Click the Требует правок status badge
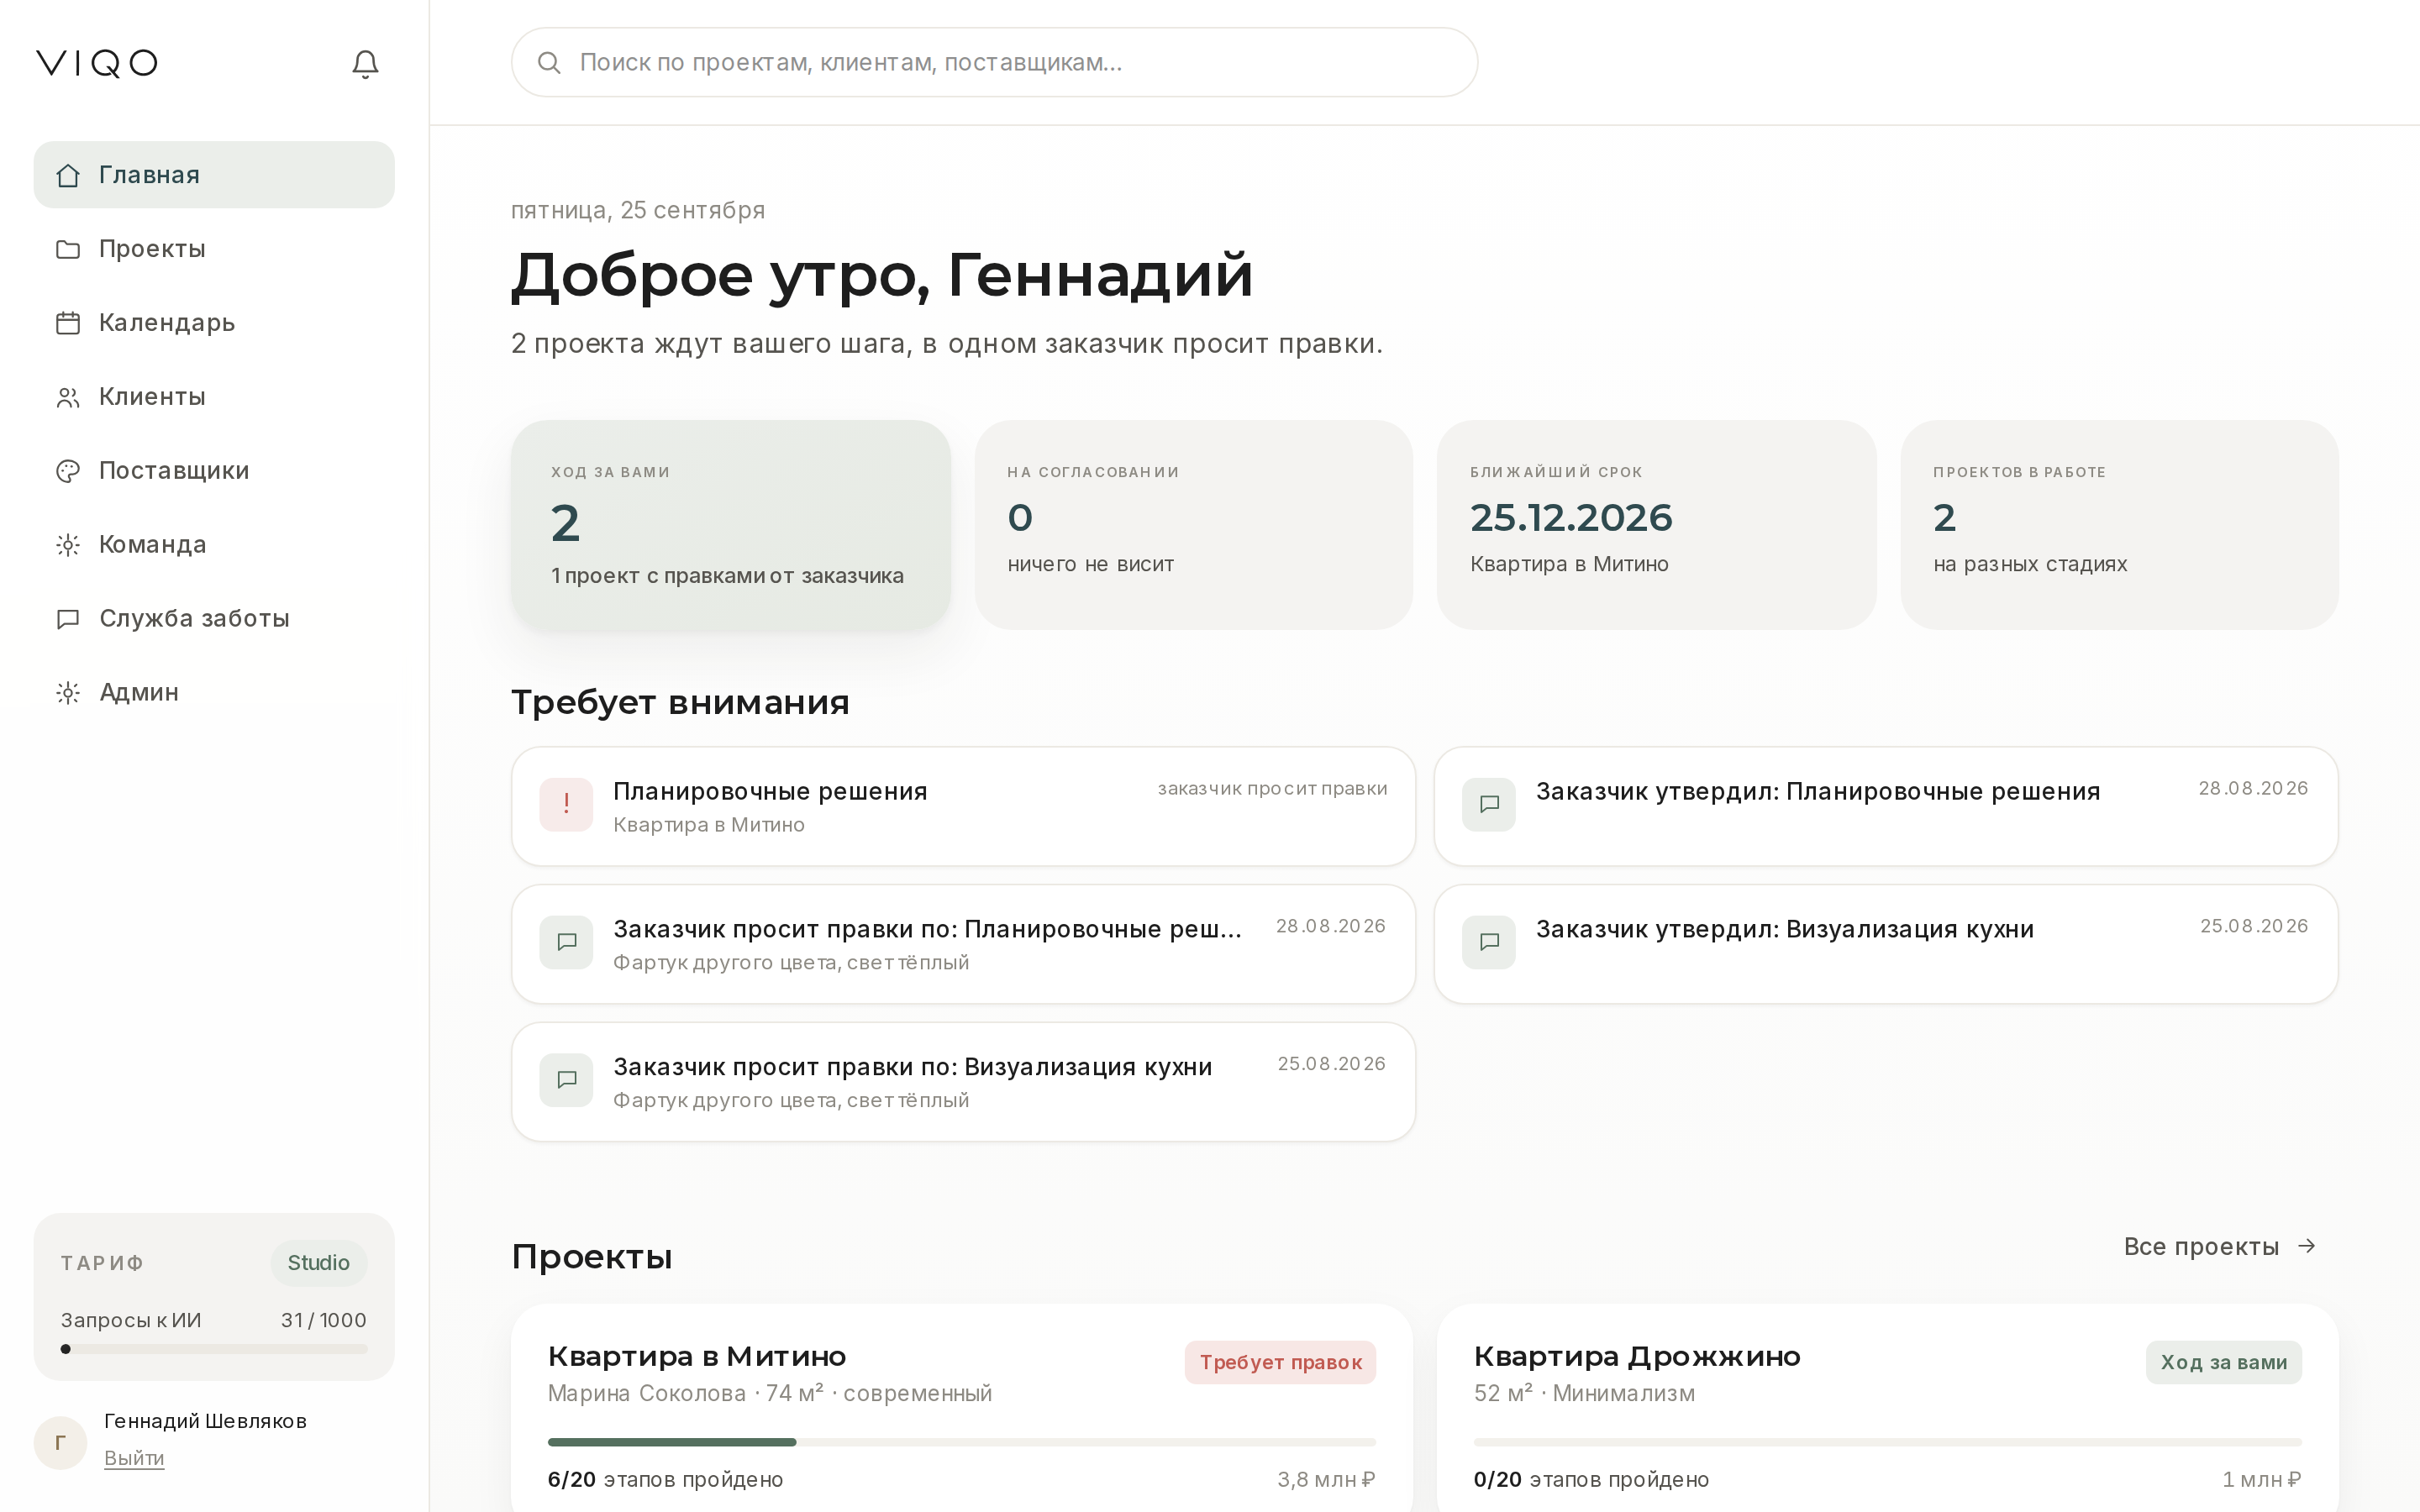Image resolution: width=2420 pixels, height=1512 pixels. tap(1280, 1362)
